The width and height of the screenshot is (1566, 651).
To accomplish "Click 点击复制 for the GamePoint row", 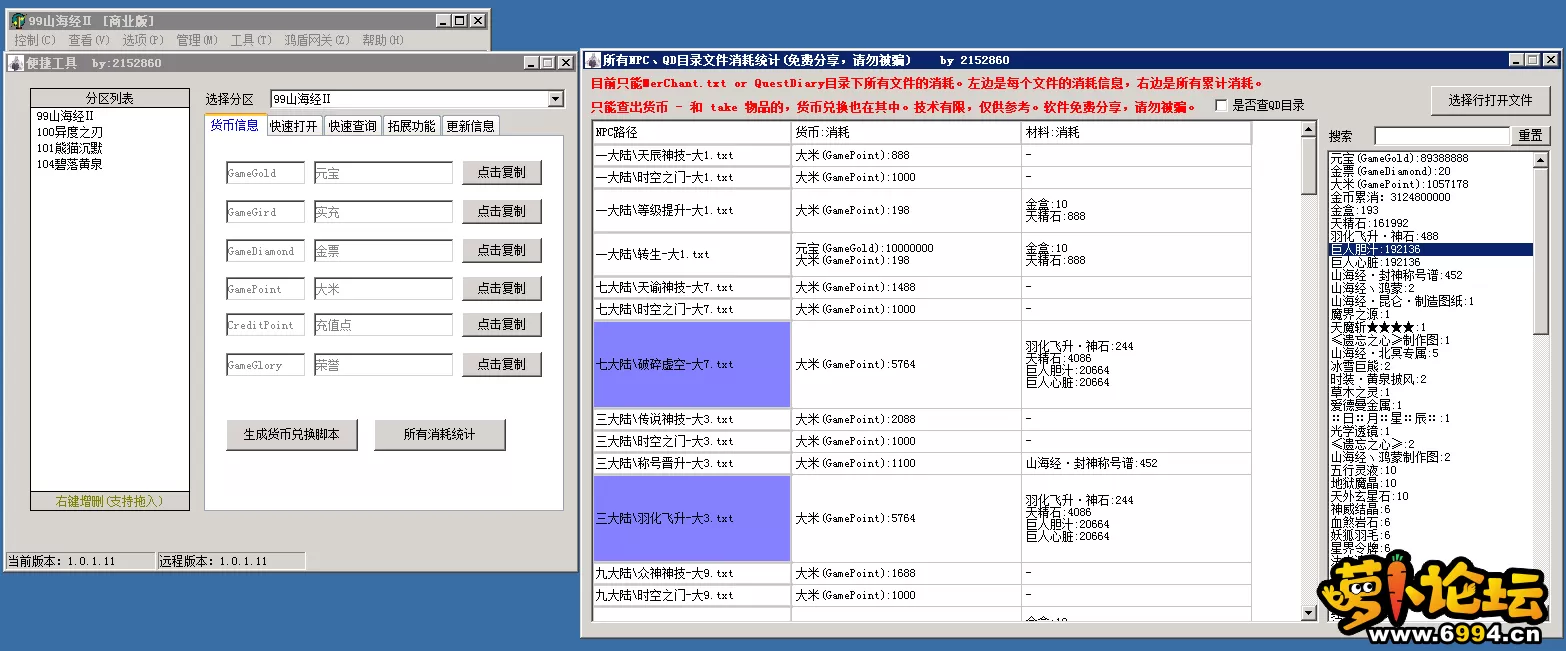I will pyautogui.click(x=501, y=288).
